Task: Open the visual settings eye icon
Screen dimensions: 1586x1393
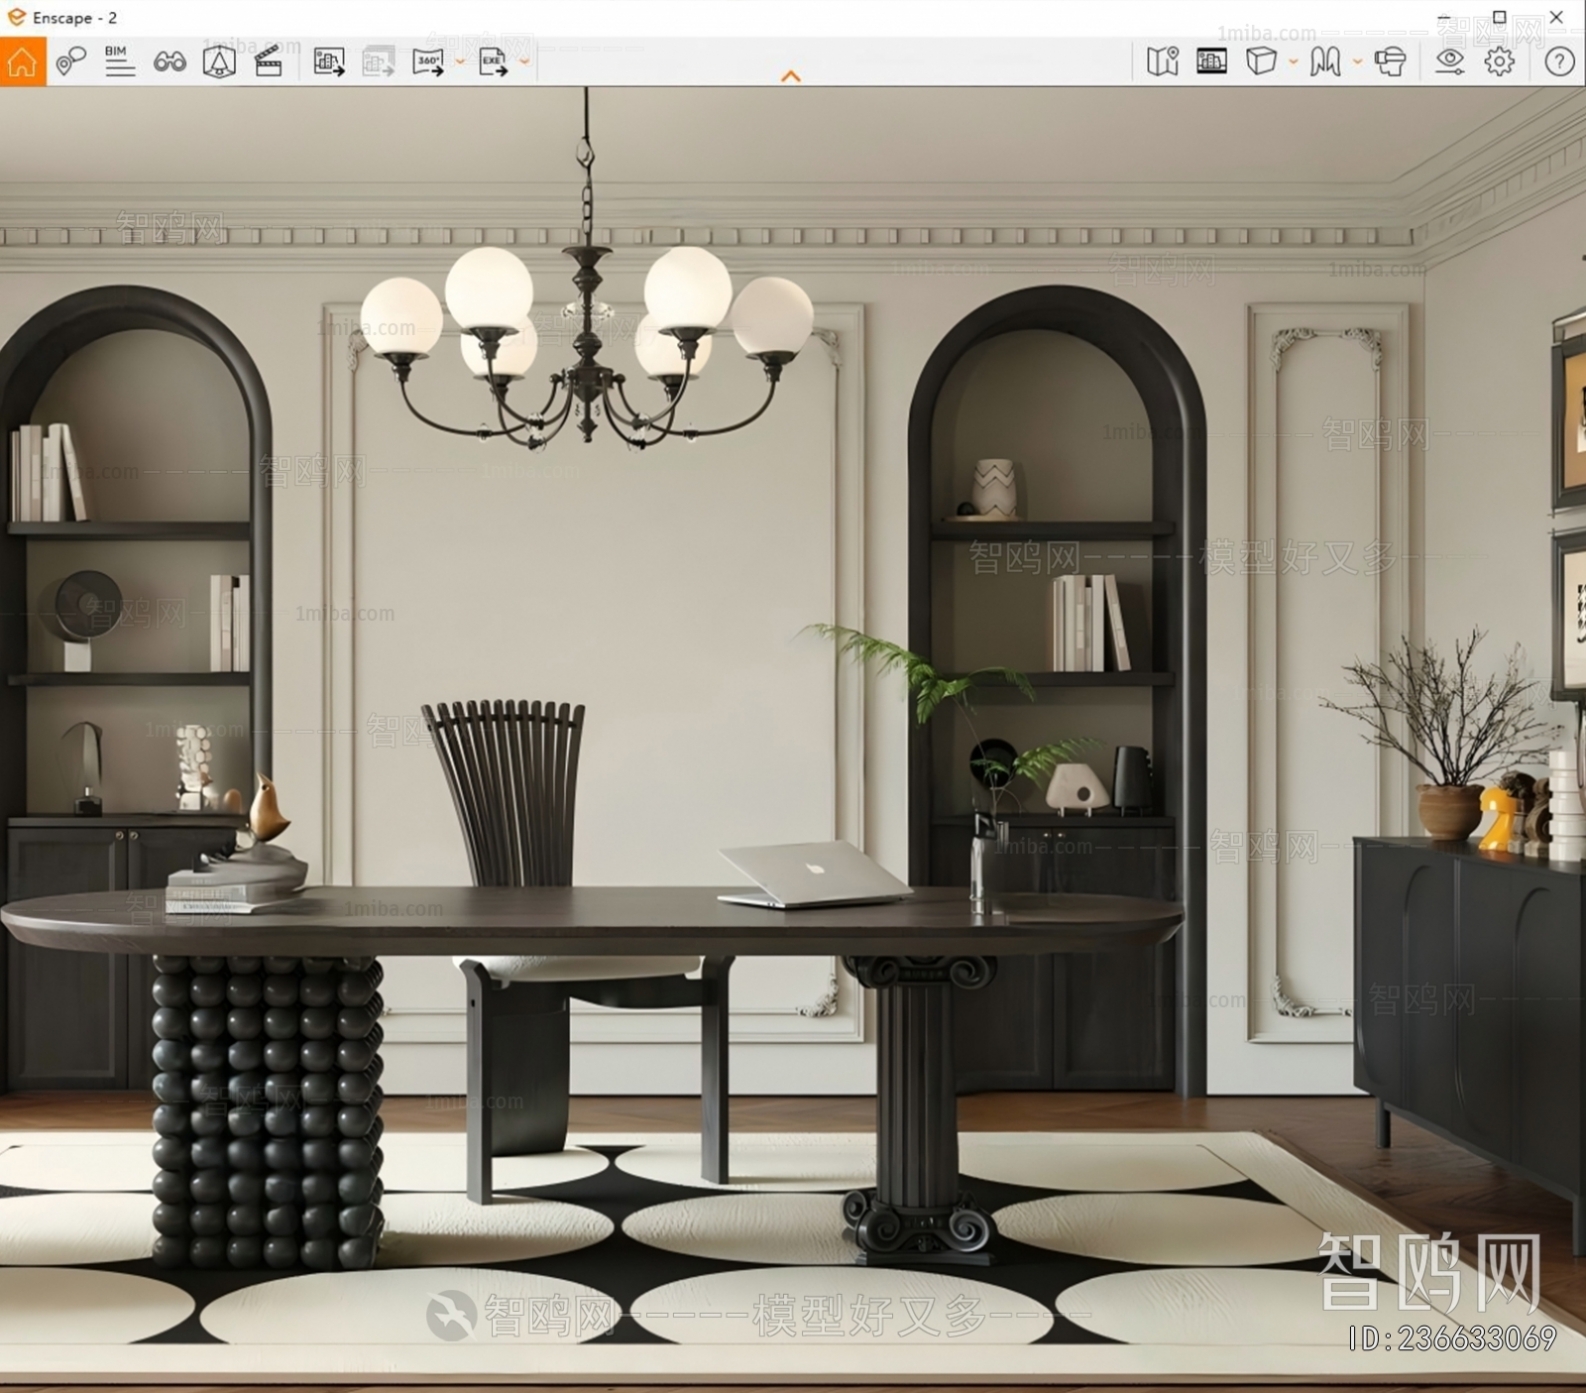Action: tap(1449, 62)
